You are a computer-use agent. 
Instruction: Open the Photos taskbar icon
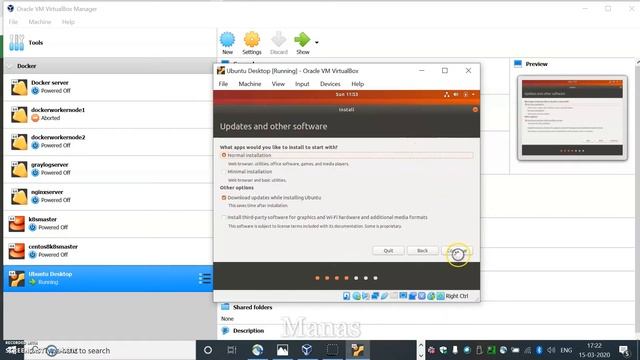tap(282, 350)
